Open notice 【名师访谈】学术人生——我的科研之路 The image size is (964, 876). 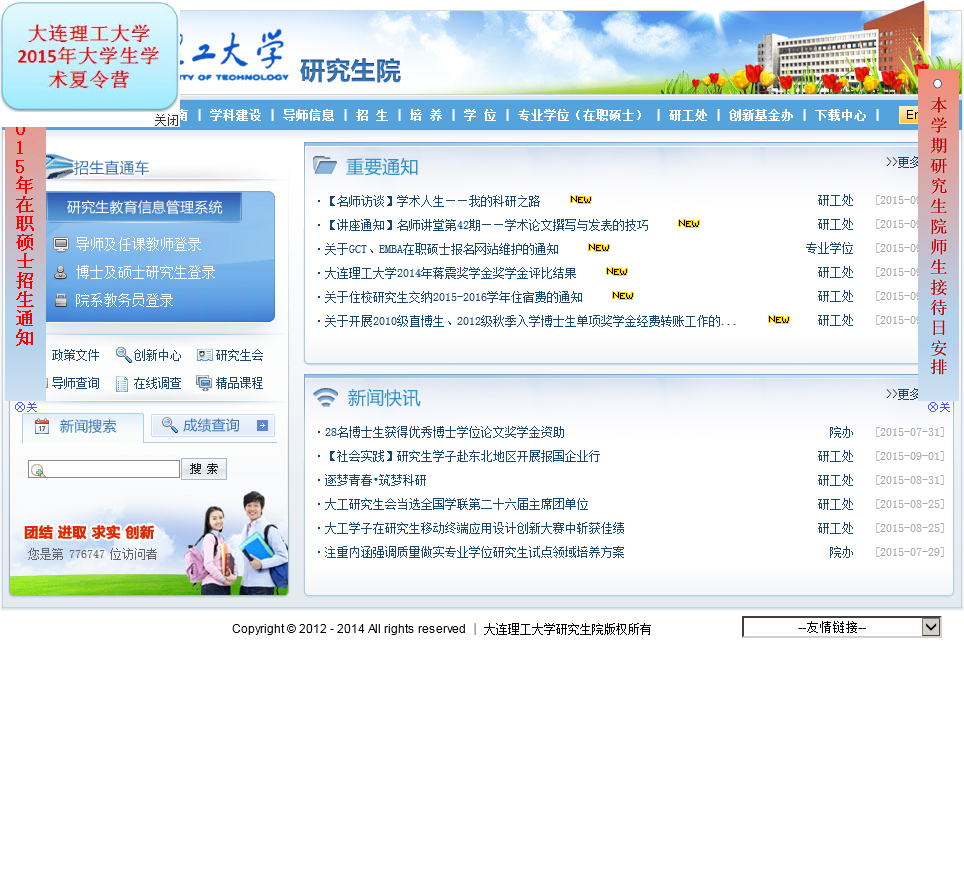(x=432, y=201)
